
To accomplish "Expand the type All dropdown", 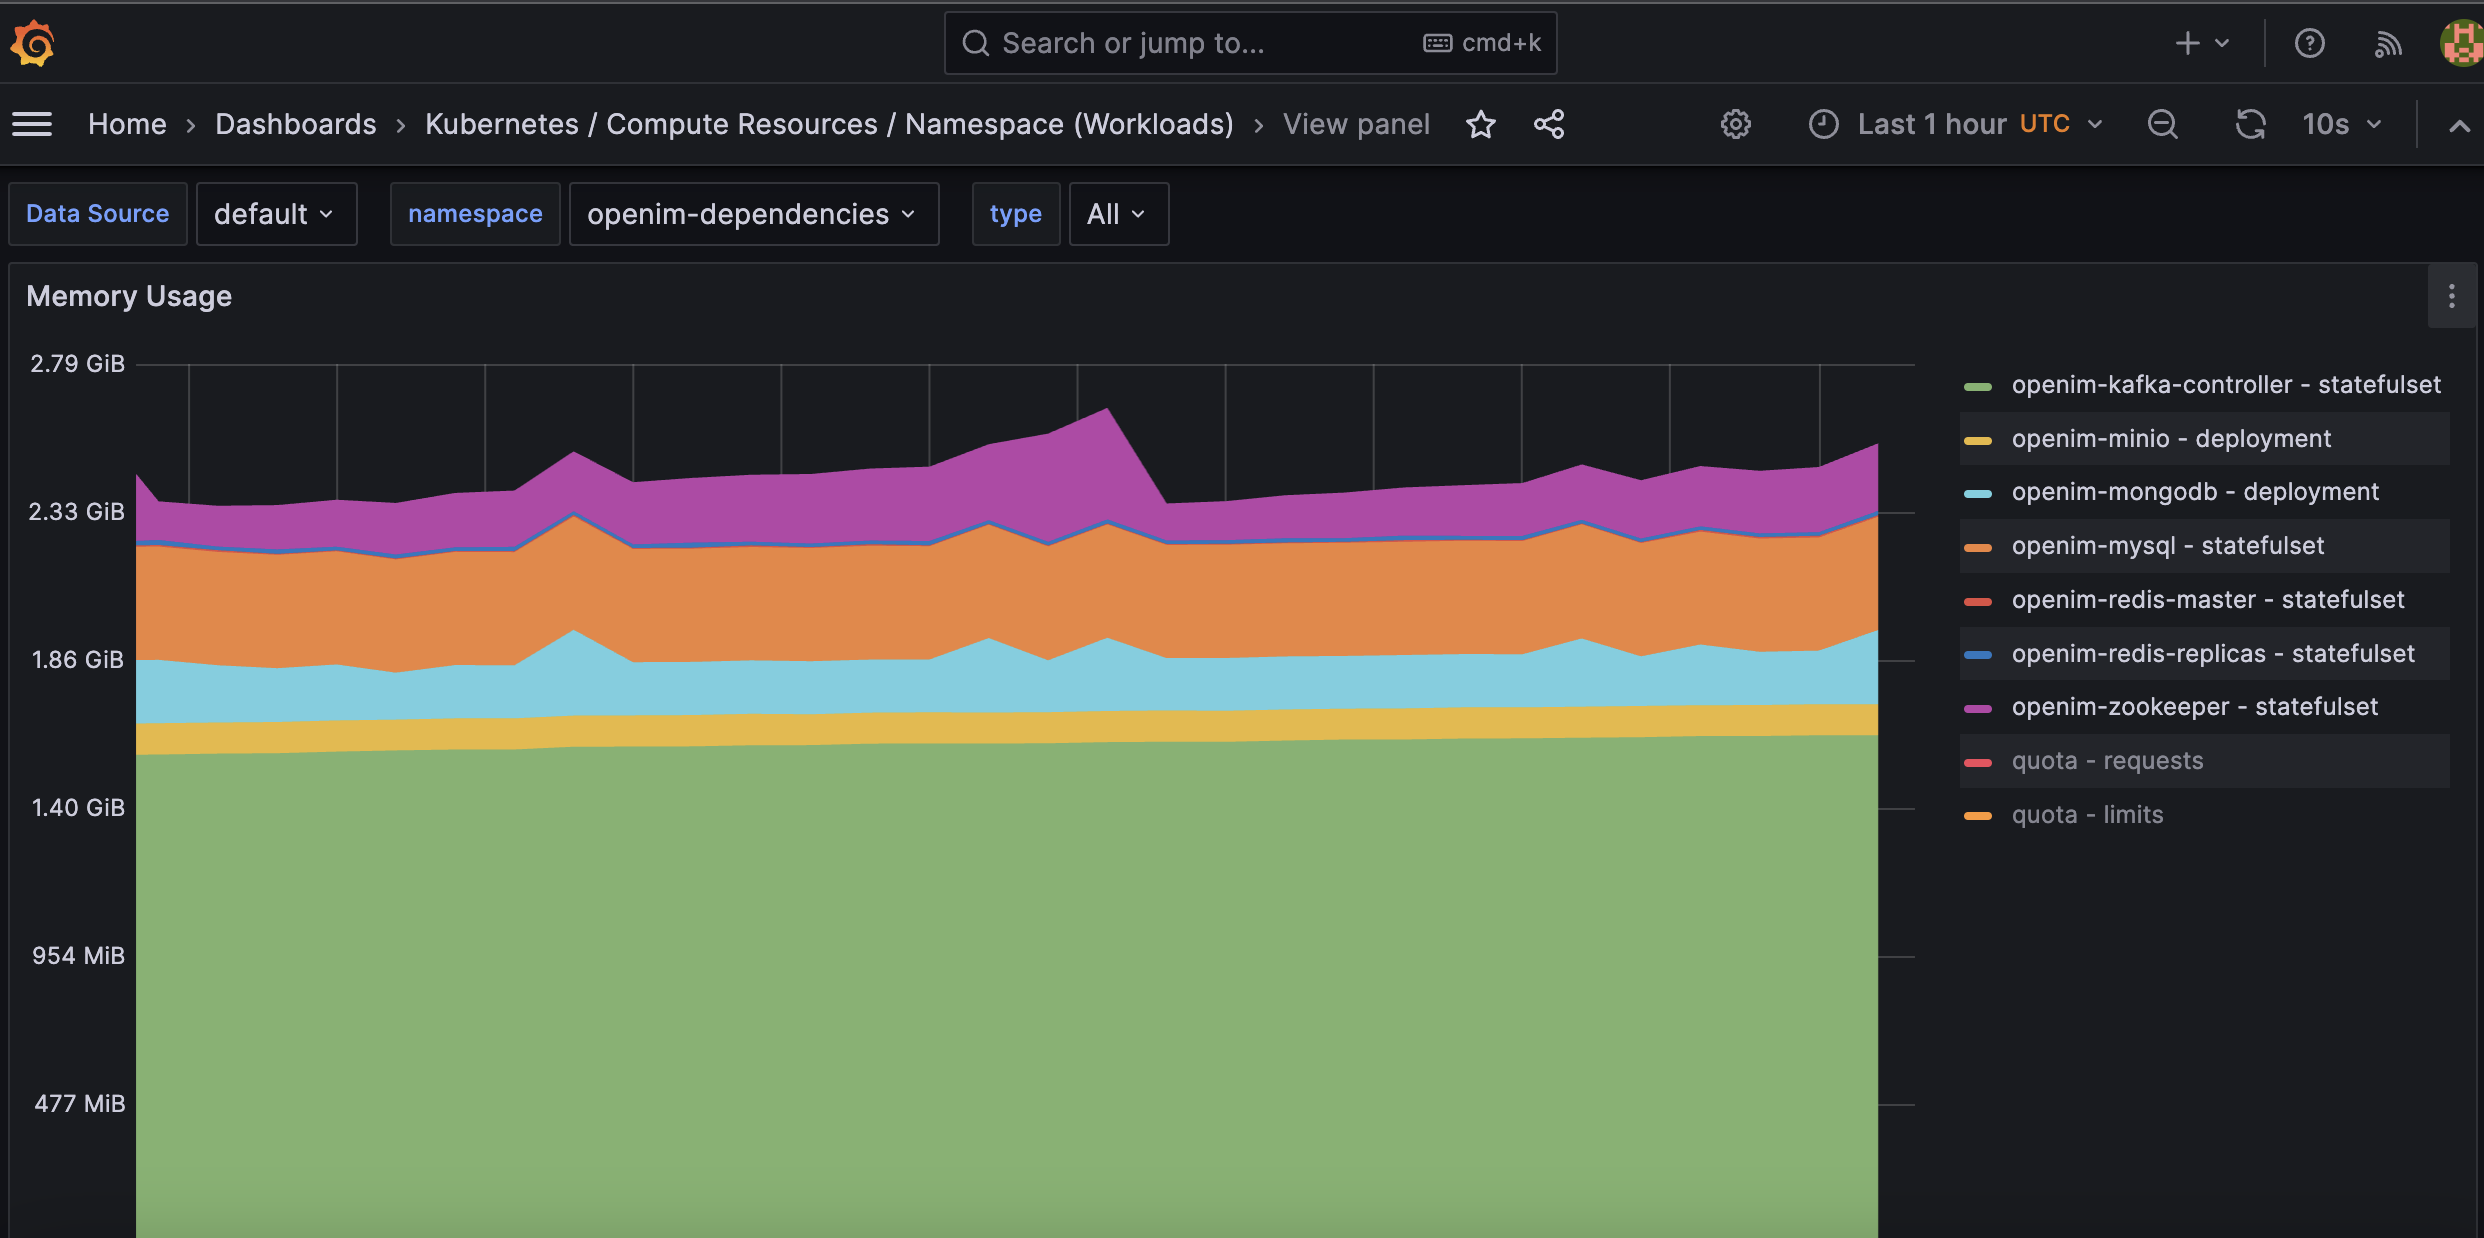I will pos(1117,214).
